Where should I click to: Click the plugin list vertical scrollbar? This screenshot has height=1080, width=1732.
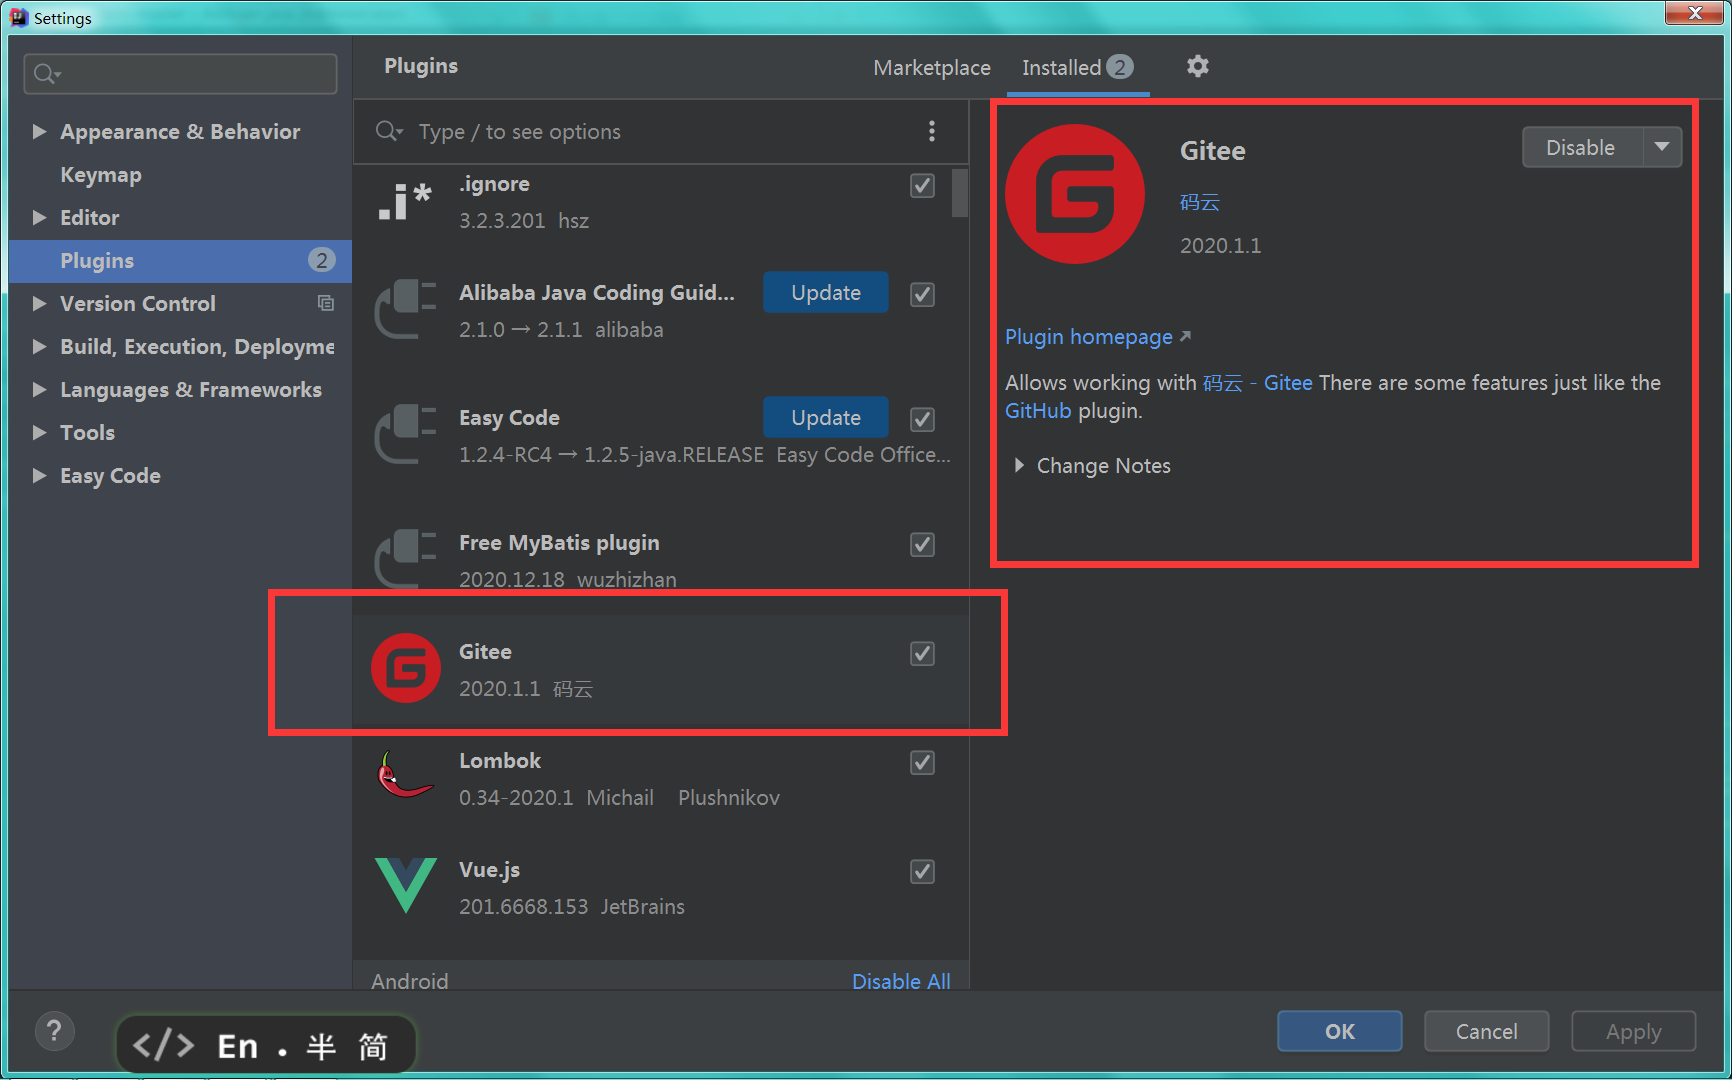pyautogui.click(x=959, y=192)
